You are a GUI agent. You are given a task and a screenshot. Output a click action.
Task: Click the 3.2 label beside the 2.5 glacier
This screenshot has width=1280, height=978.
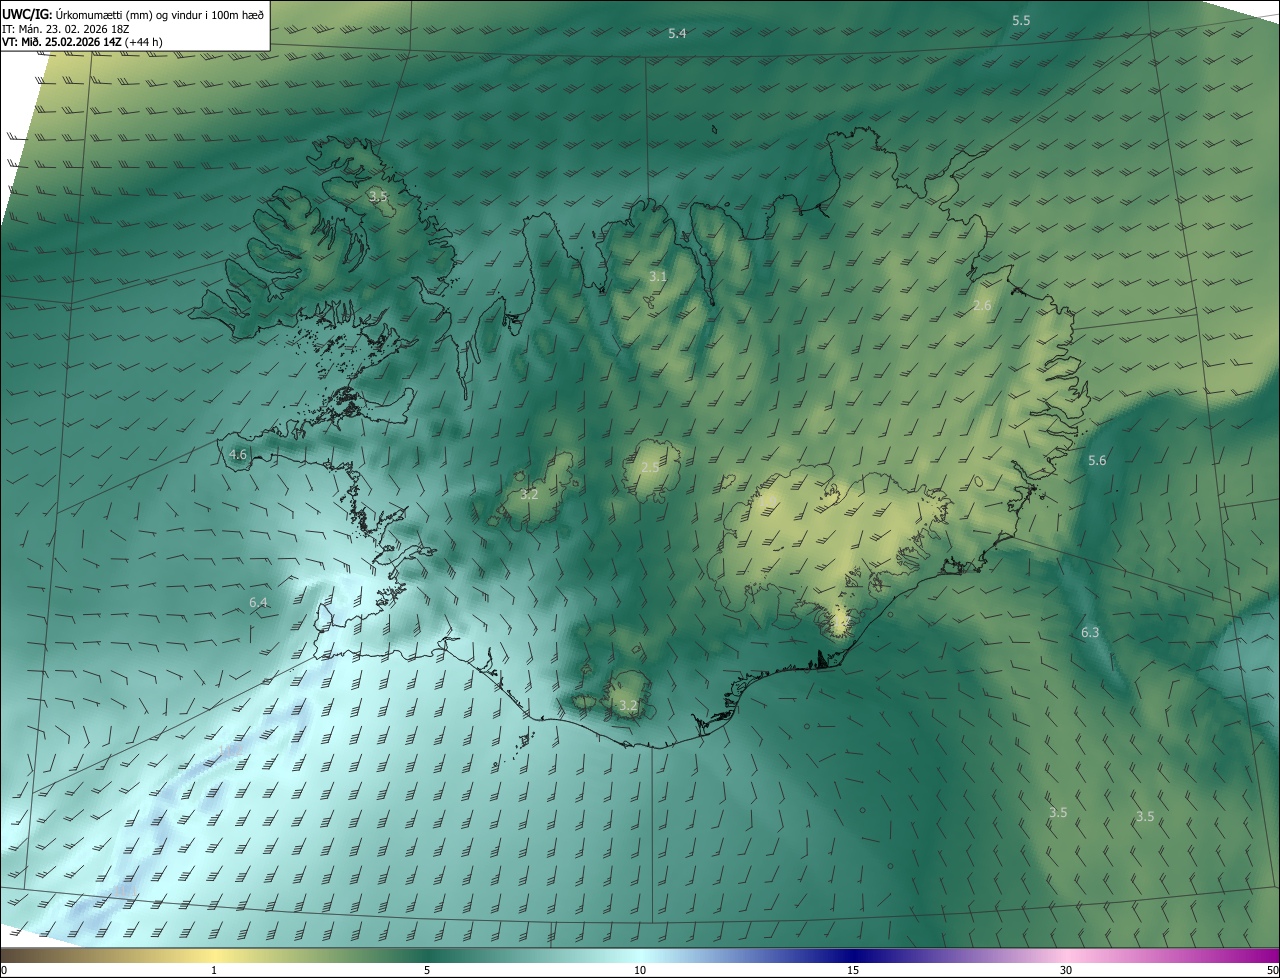[x=529, y=494]
